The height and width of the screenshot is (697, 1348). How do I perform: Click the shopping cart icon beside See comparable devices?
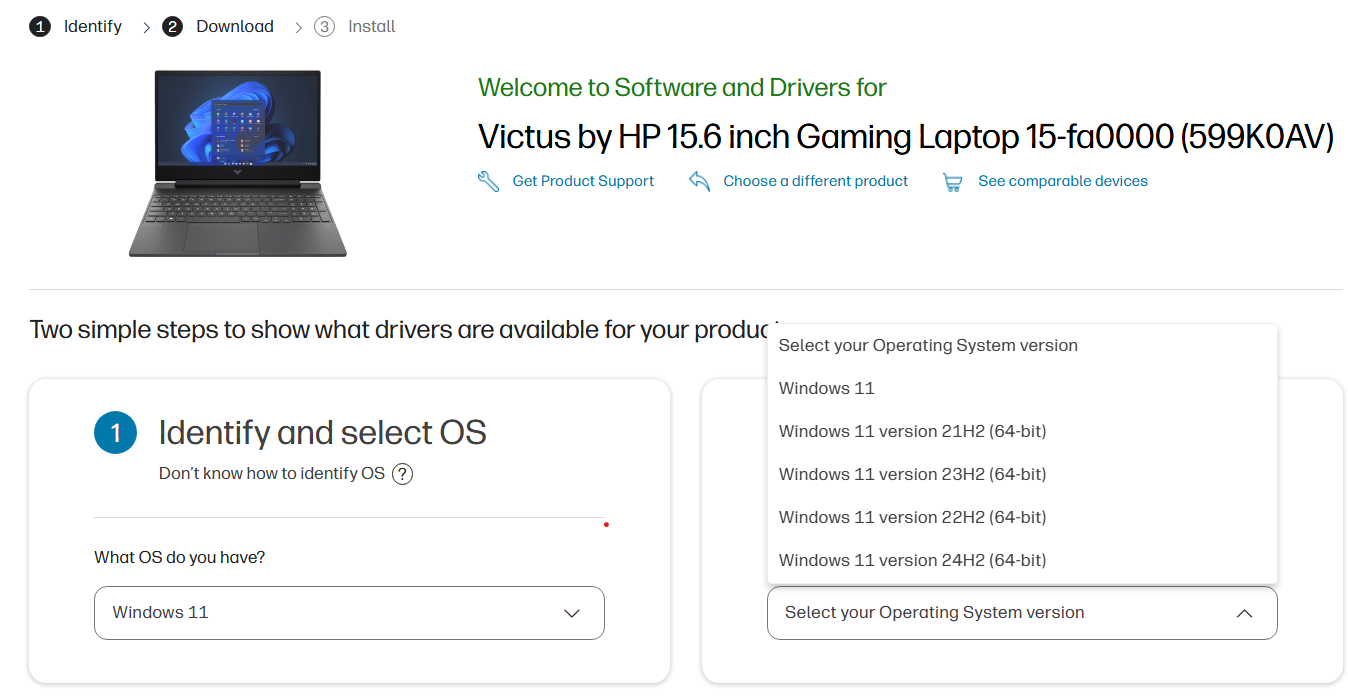tap(953, 182)
